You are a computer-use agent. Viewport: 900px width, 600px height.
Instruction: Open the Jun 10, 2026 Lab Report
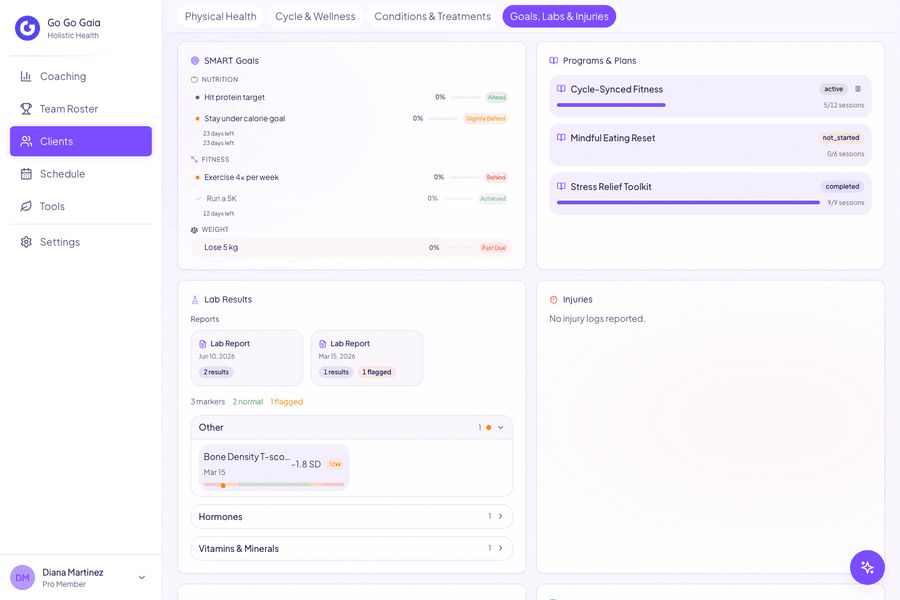point(247,358)
